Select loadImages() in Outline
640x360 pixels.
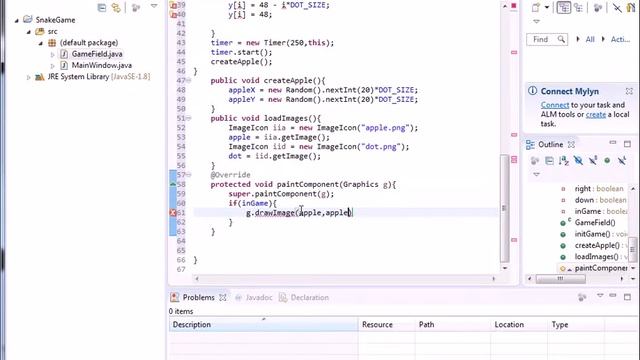click(x=596, y=257)
